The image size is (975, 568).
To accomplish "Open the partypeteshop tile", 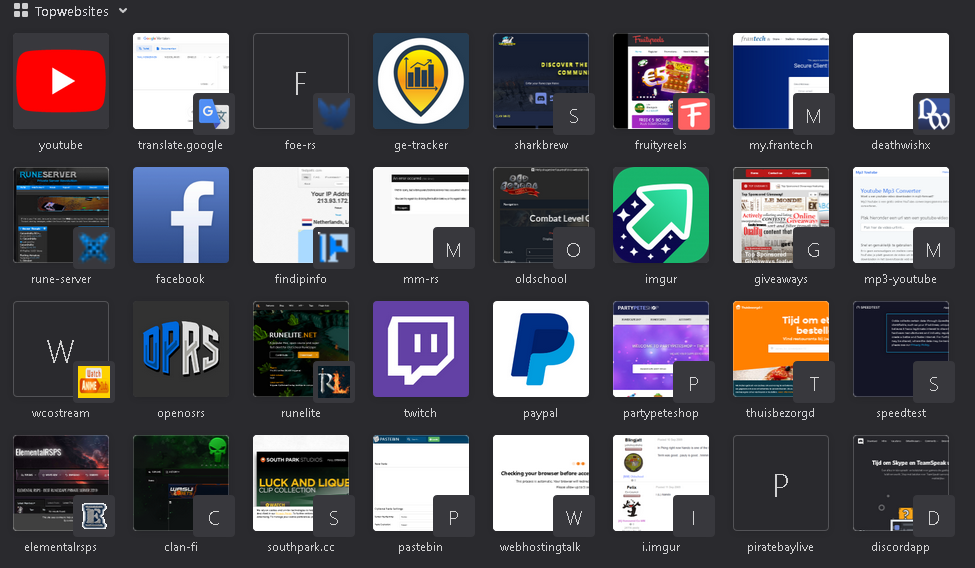I will [x=661, y=349].
